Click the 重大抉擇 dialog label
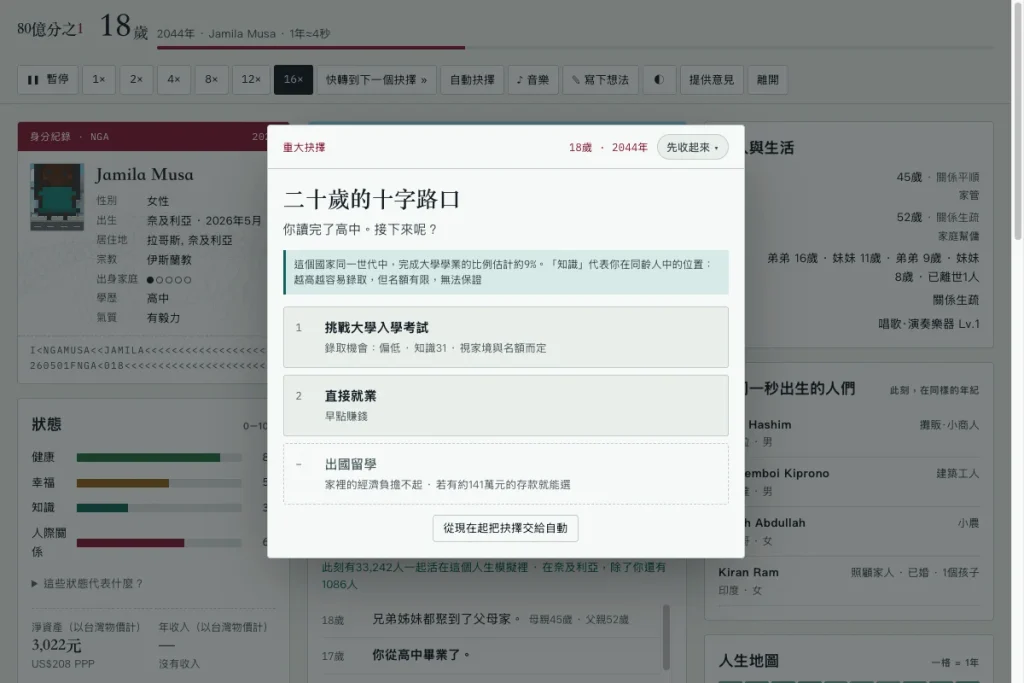The height and width of the screenshot is (683, 1024). 304,148
